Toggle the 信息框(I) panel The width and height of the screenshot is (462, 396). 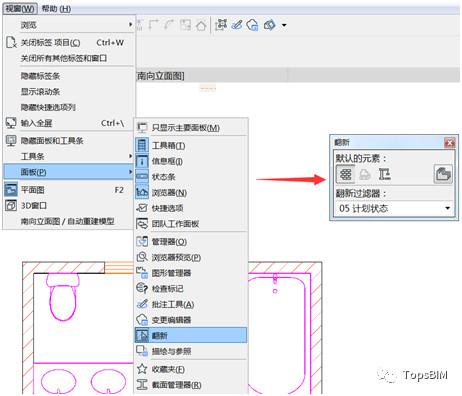[x=191, y=161]
